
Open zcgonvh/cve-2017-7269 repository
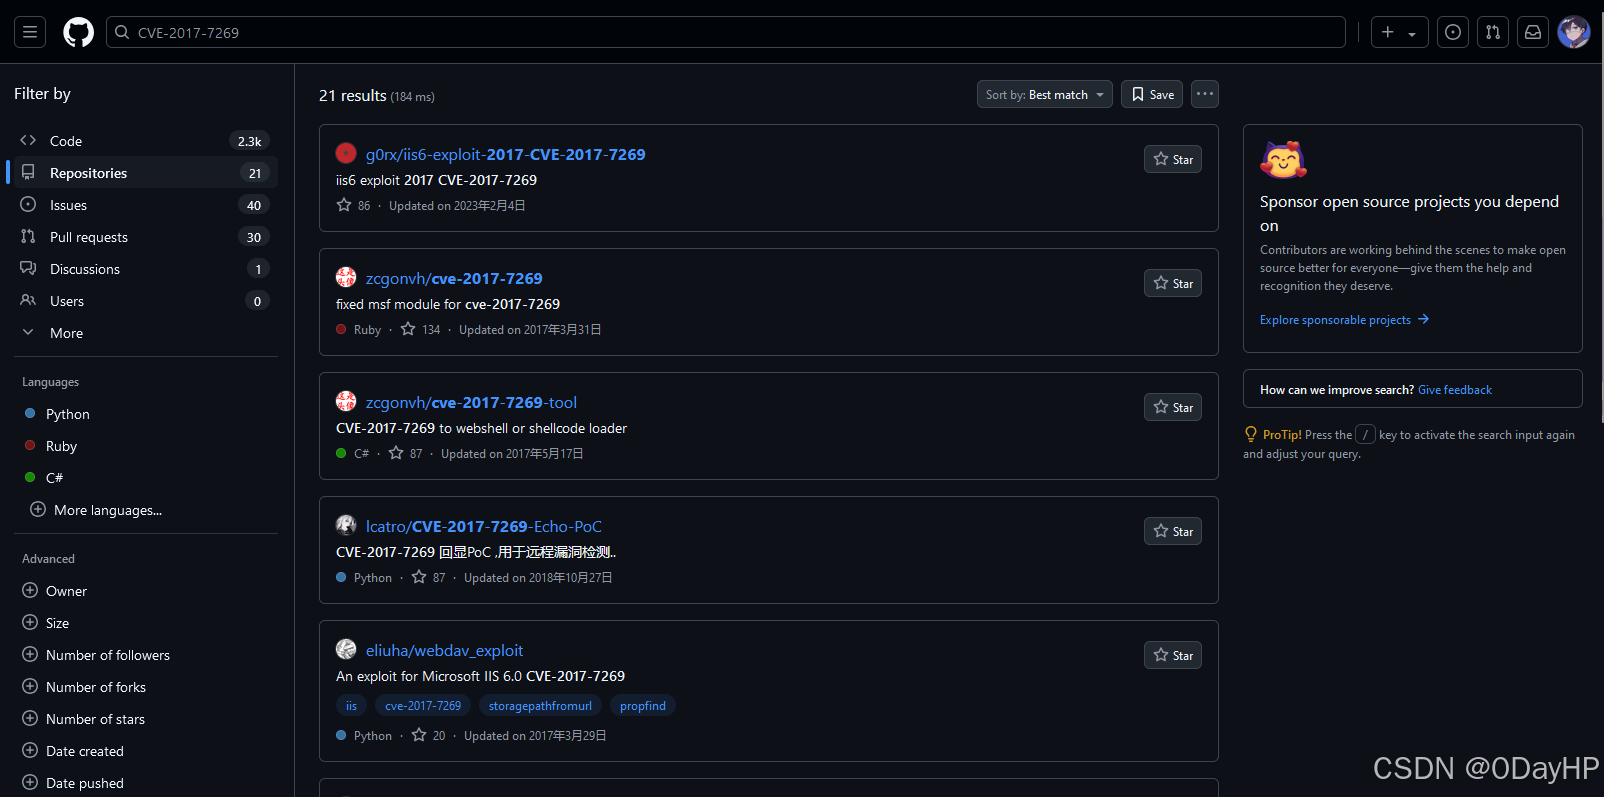click(454, 278)
